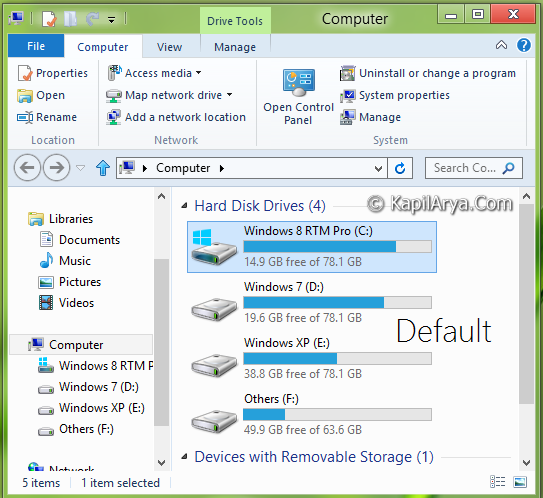The height and width of the screenshot is (498, 543).
Task: Go up one level with the up arrow
Action: [x=103, y=168]
